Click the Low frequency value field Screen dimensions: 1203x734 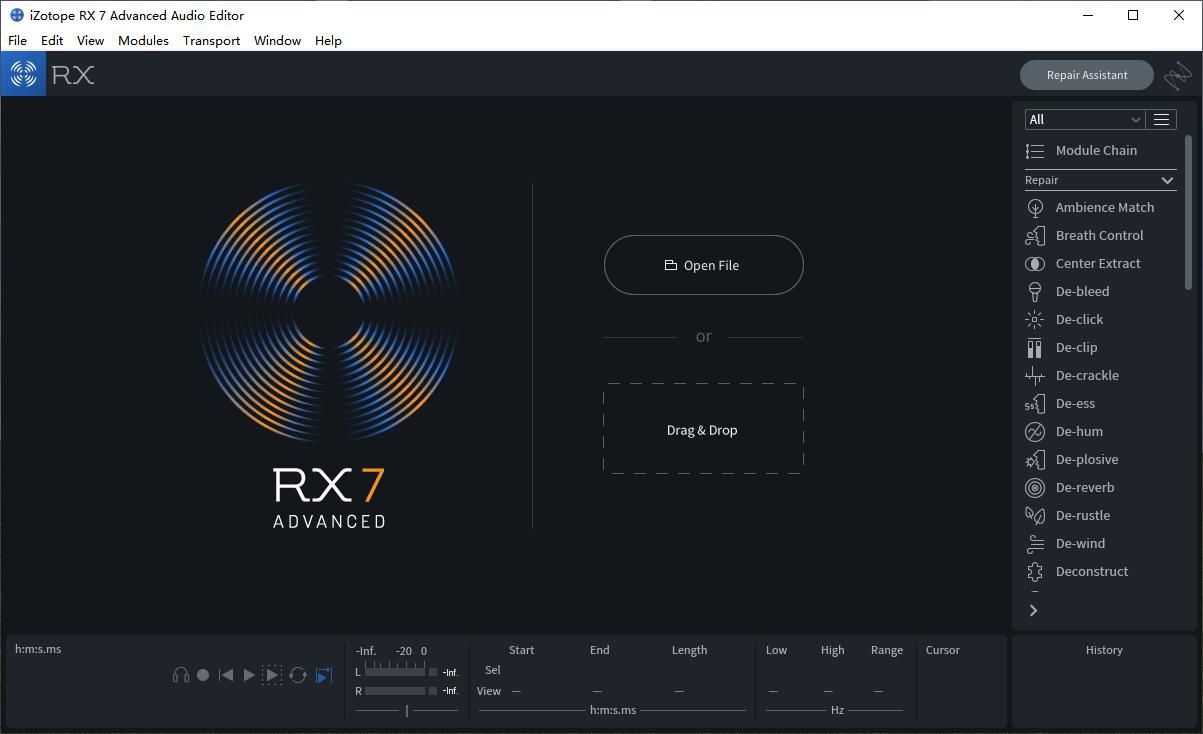[x=773, y=691]
